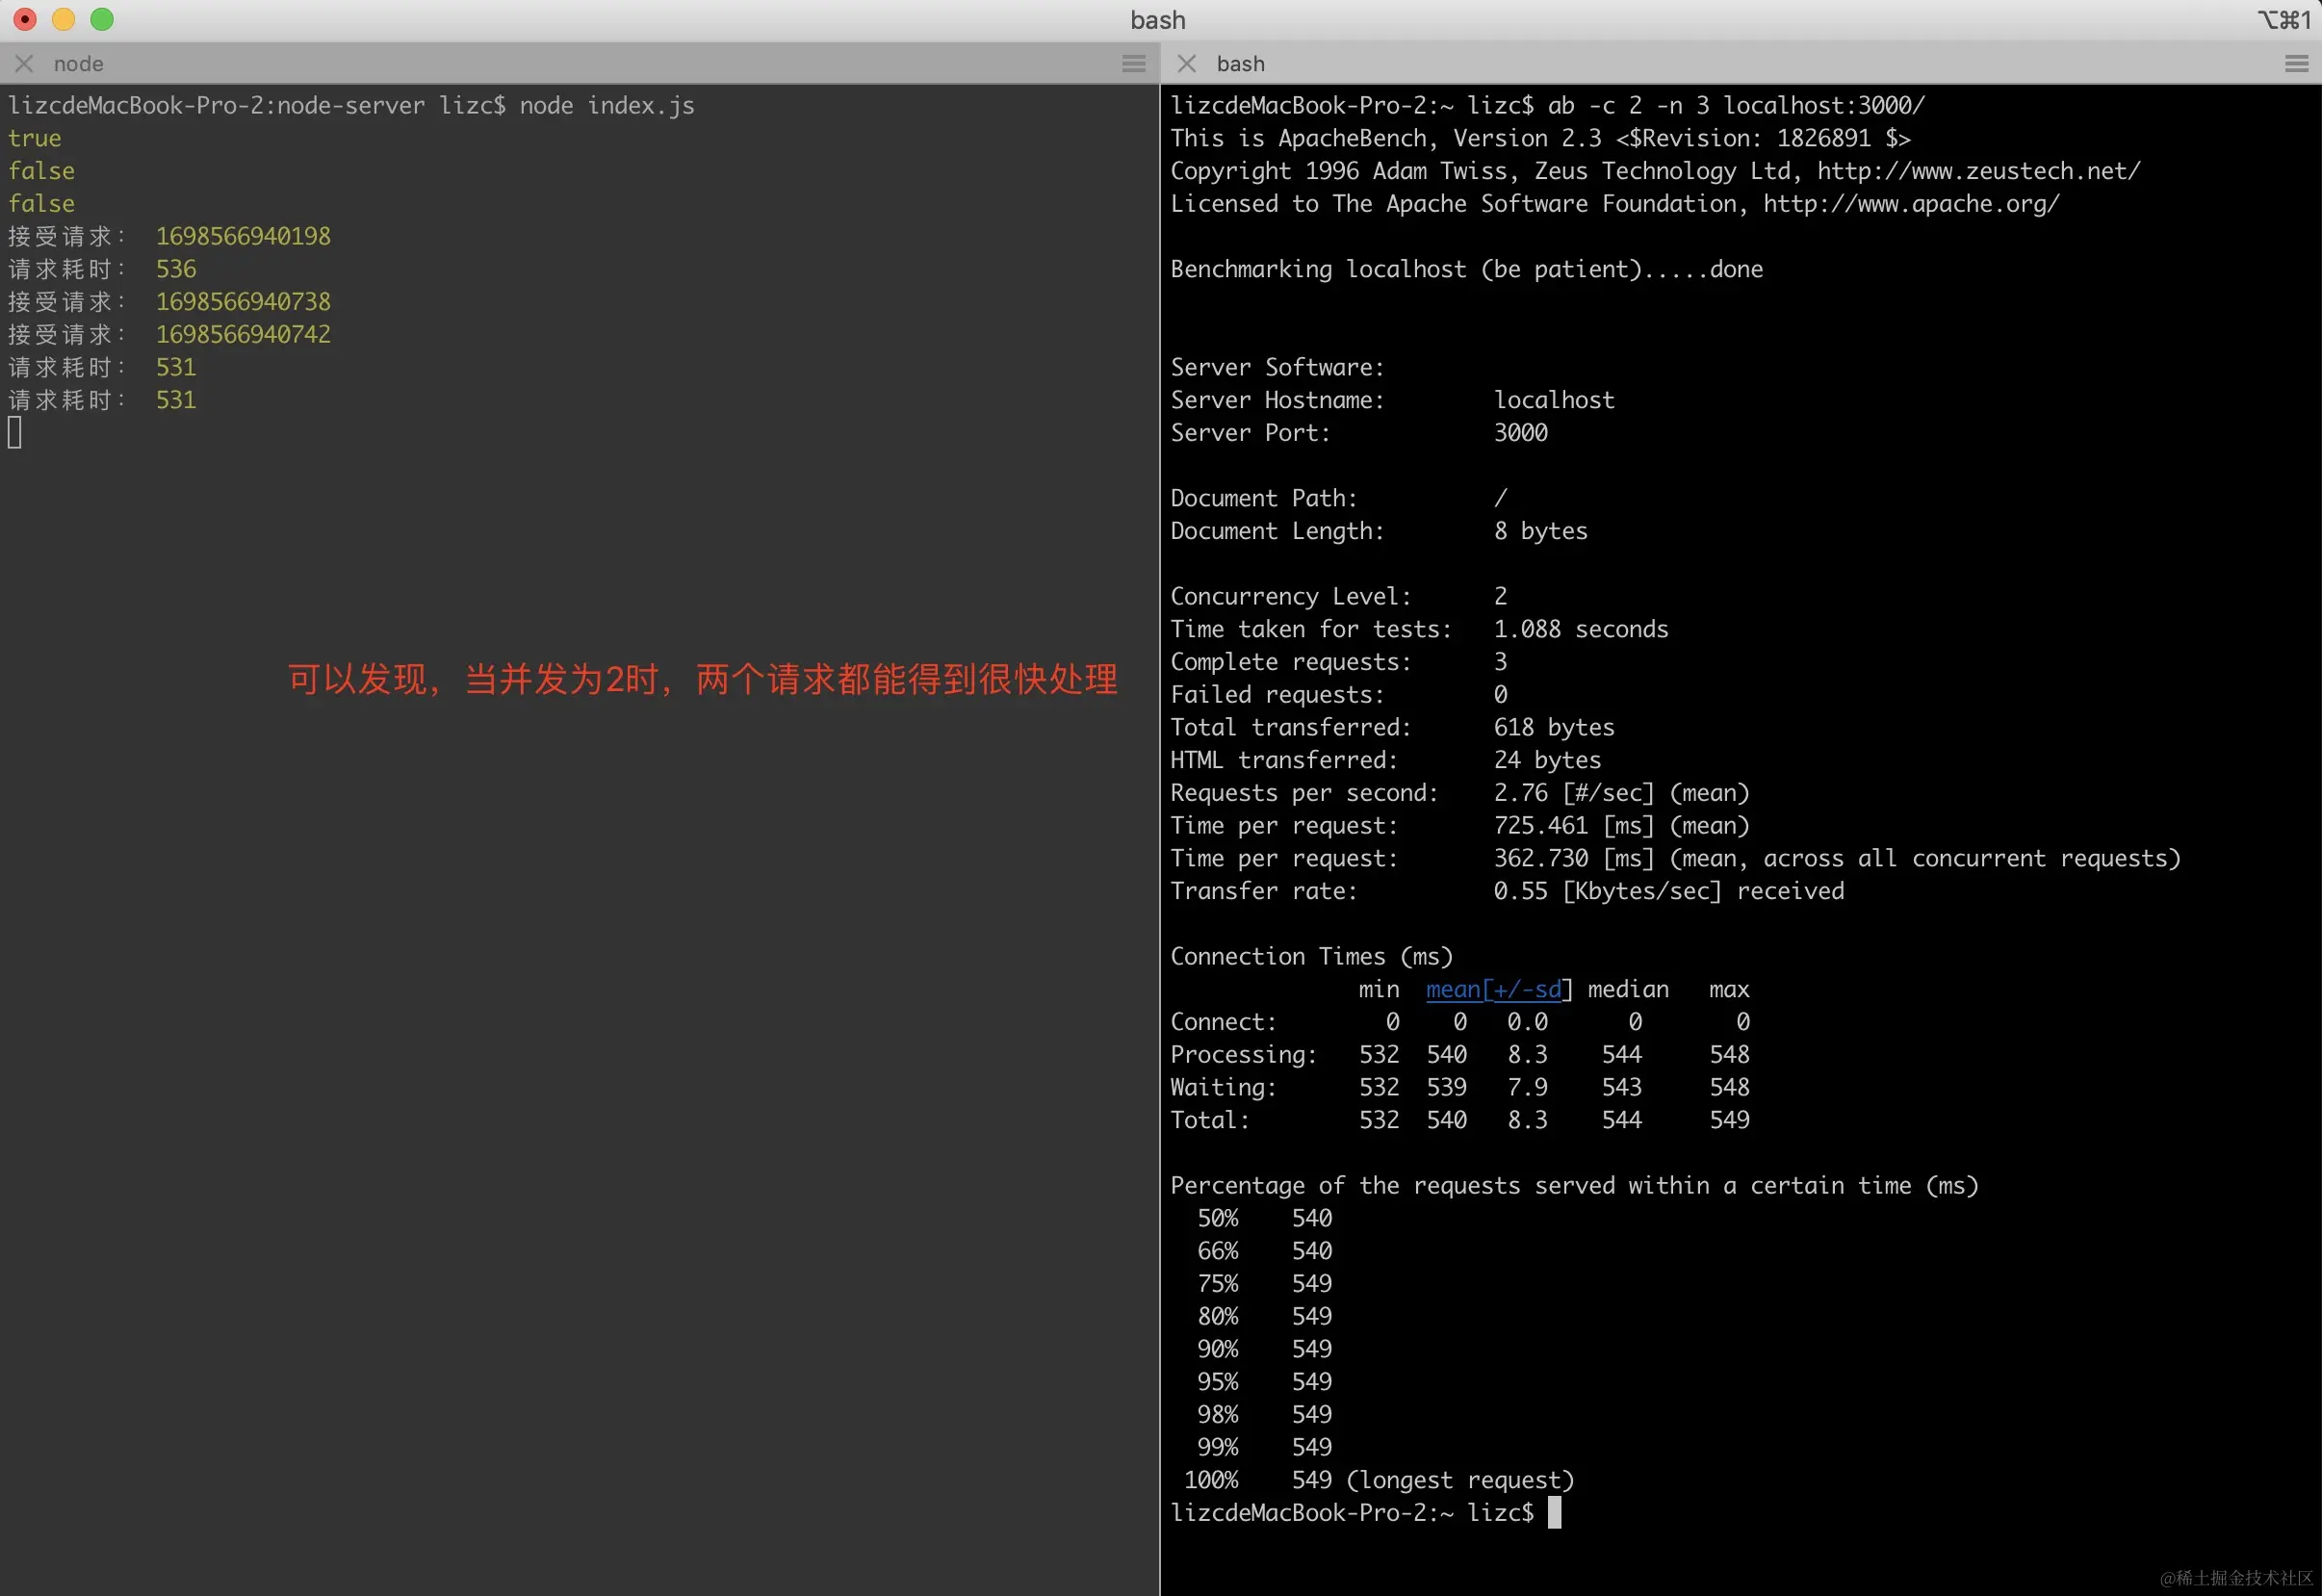The height and width of the screenshot is (1596, 2322).
Task: Click the window shortcut indicator ⌥⌘1
Action: [2283, 20]
